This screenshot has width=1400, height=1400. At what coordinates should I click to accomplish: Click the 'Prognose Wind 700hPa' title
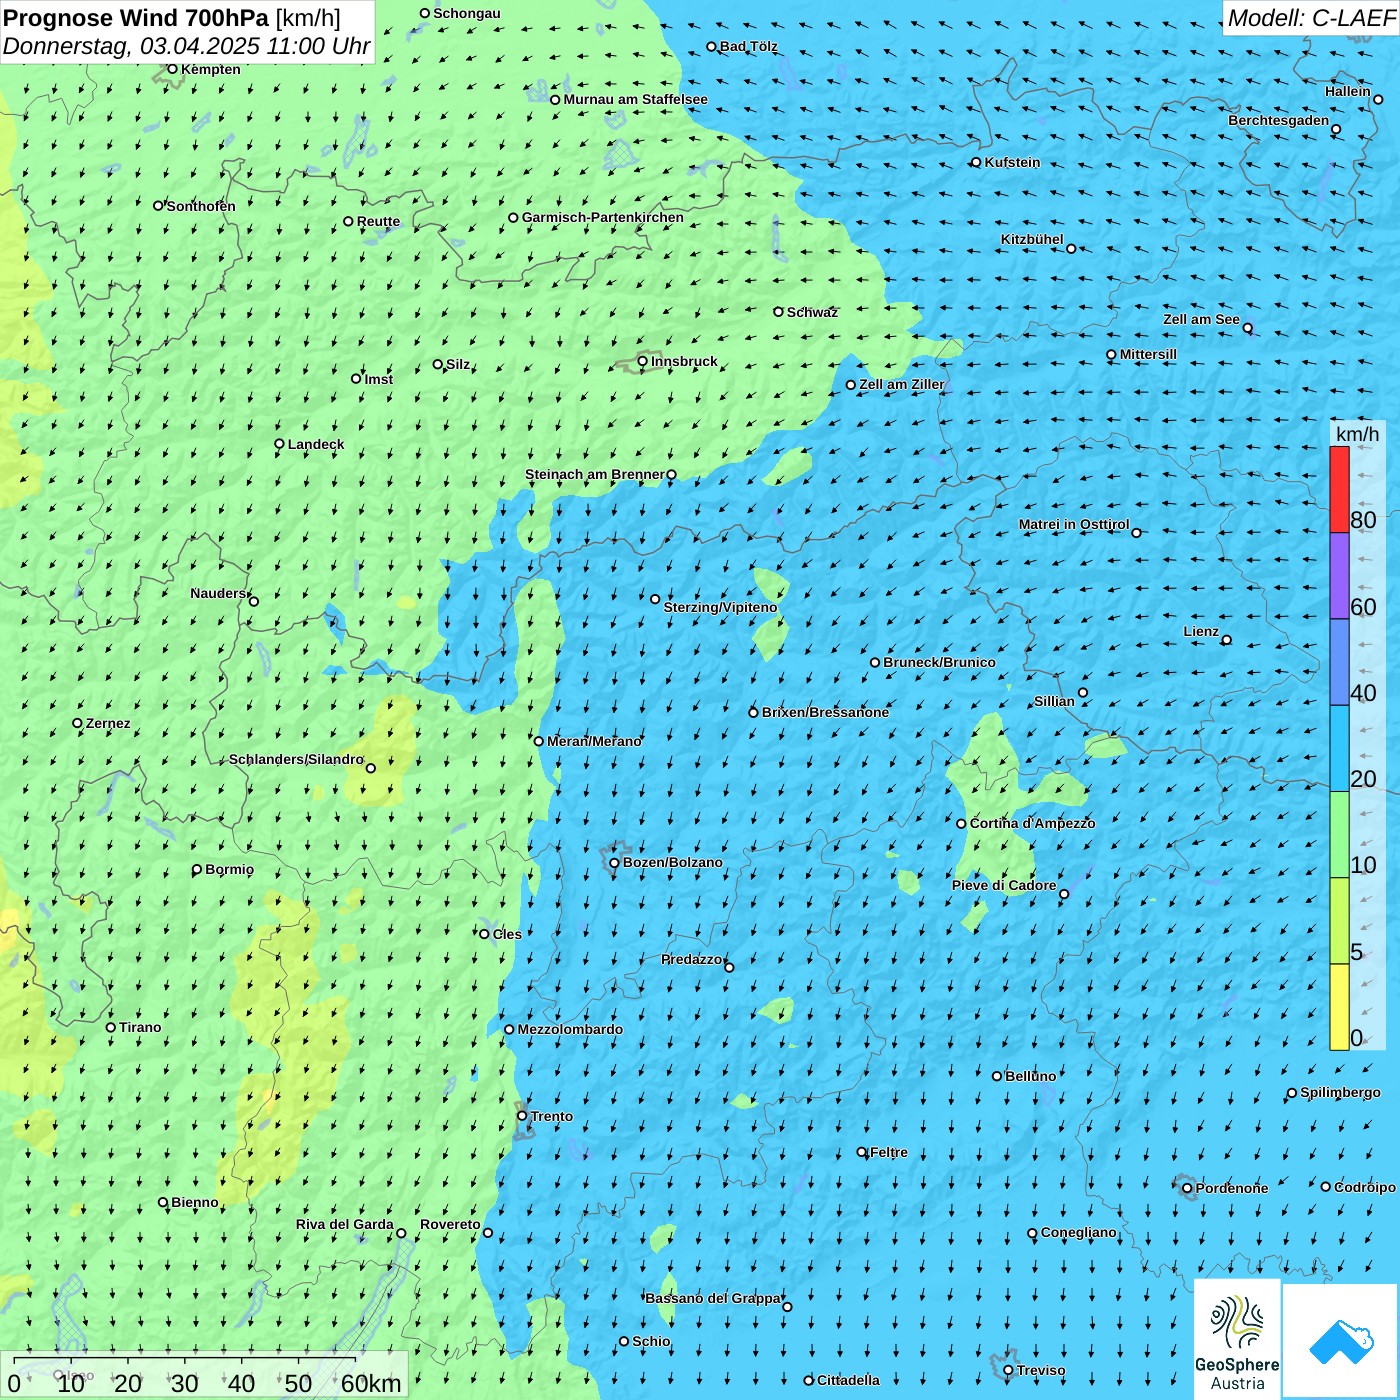tap(136, 18)
